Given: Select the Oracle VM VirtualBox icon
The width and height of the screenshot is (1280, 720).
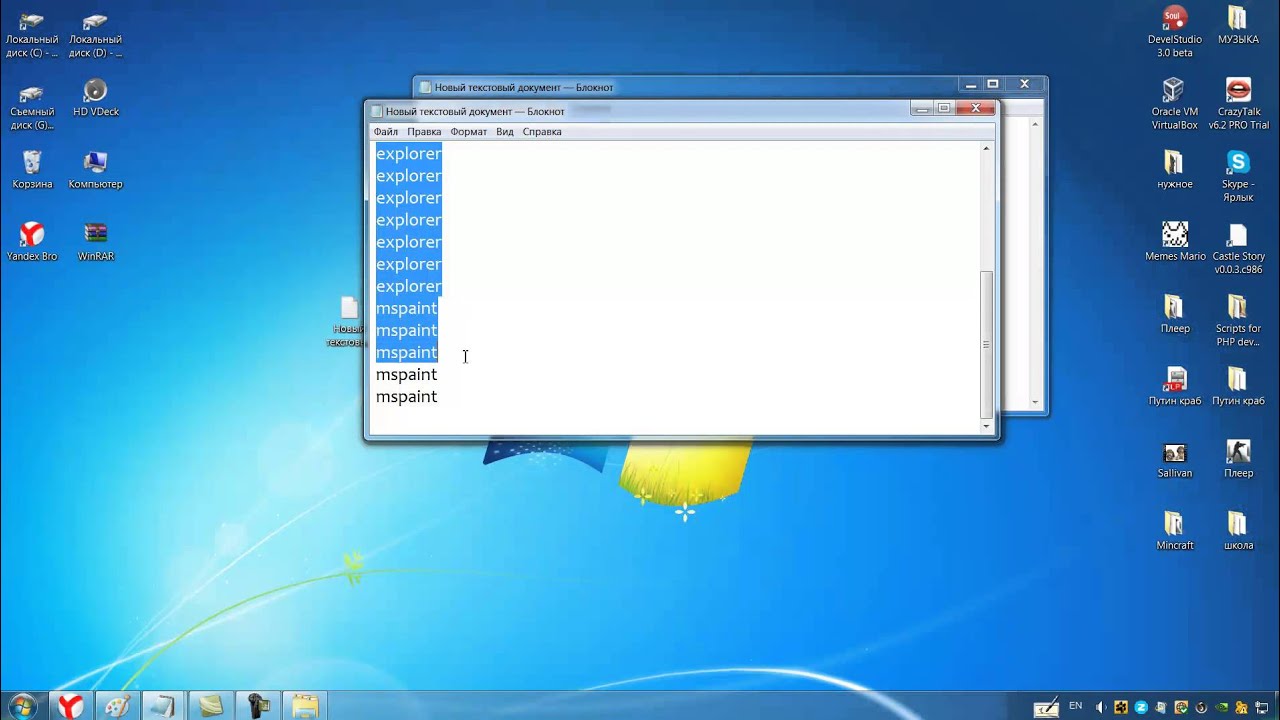Looking at the screenshot, I should point(1175,104).
